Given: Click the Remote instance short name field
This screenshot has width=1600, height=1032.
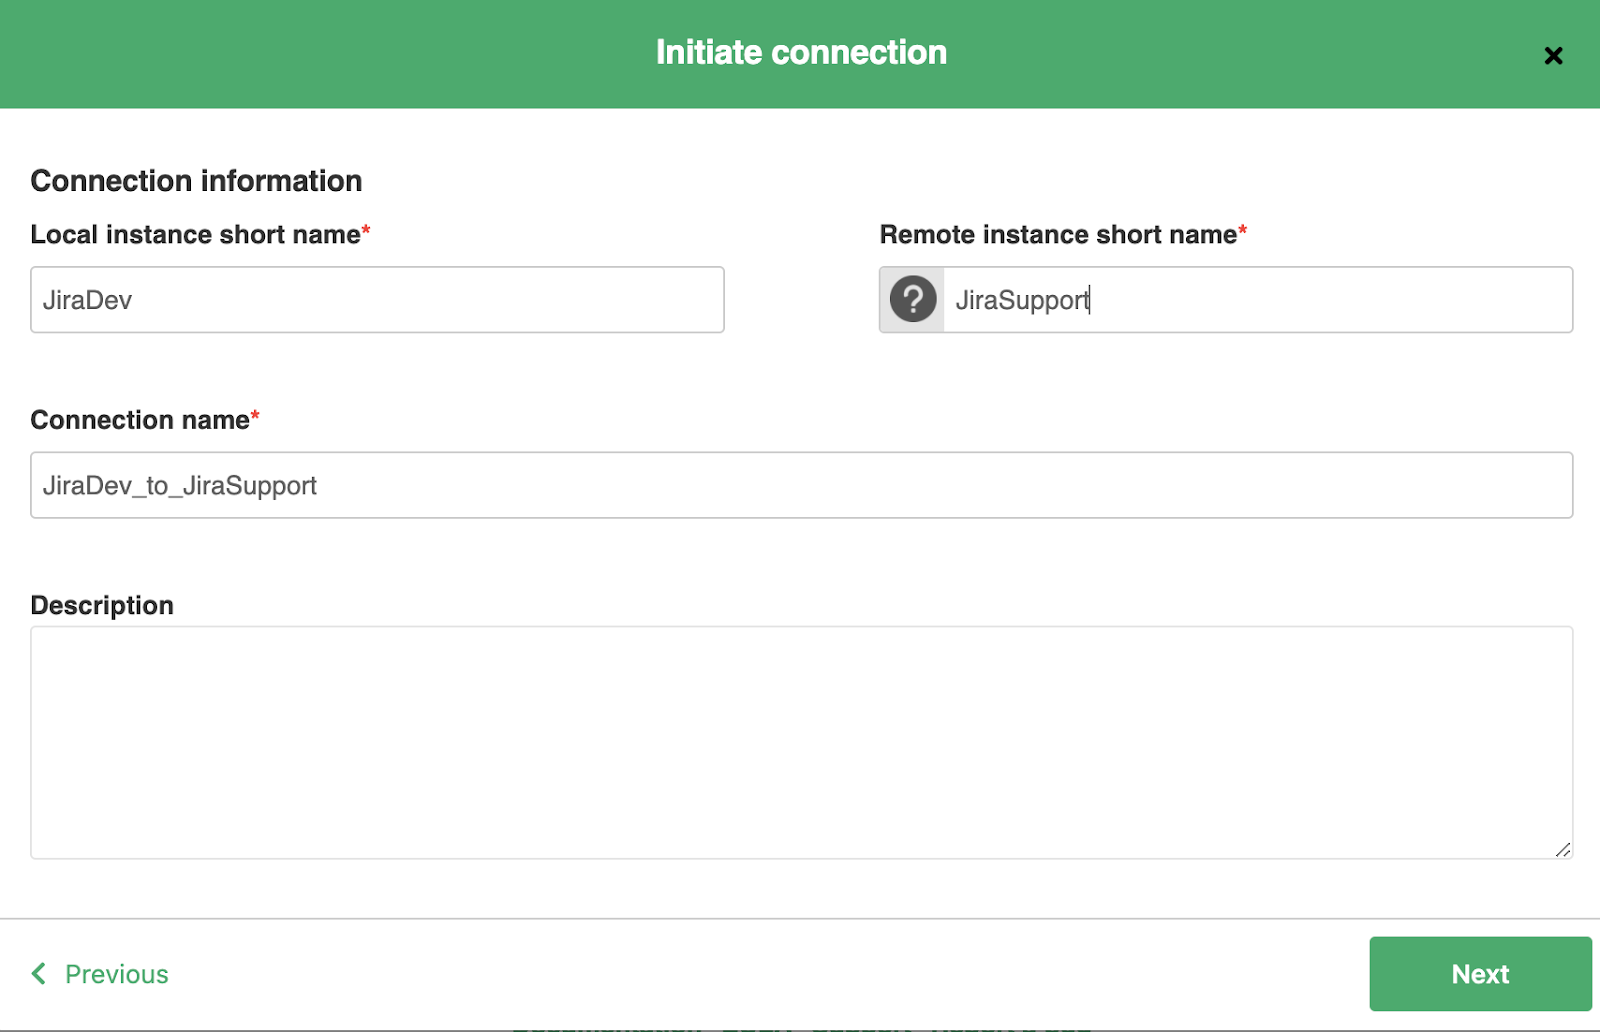Looking at the screenshot, I should (x=1257, y=300).
